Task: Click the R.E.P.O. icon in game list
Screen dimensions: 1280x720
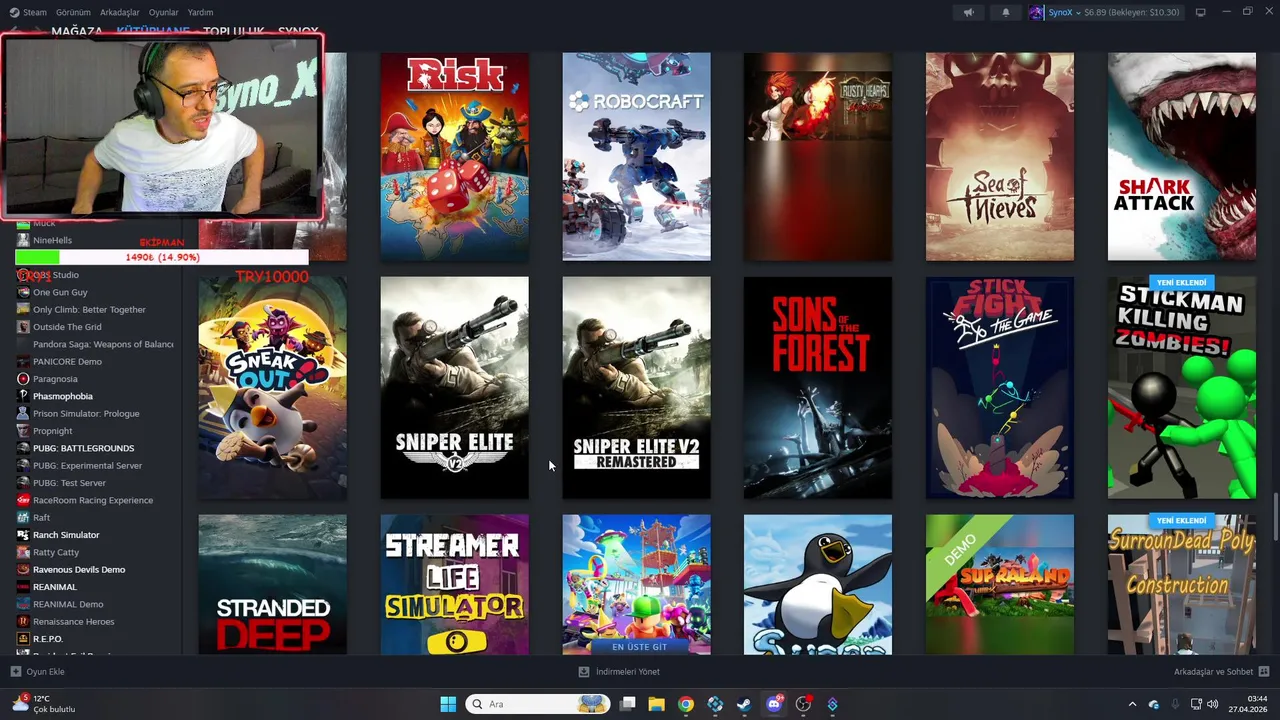Action: click(x=23, y=639)
